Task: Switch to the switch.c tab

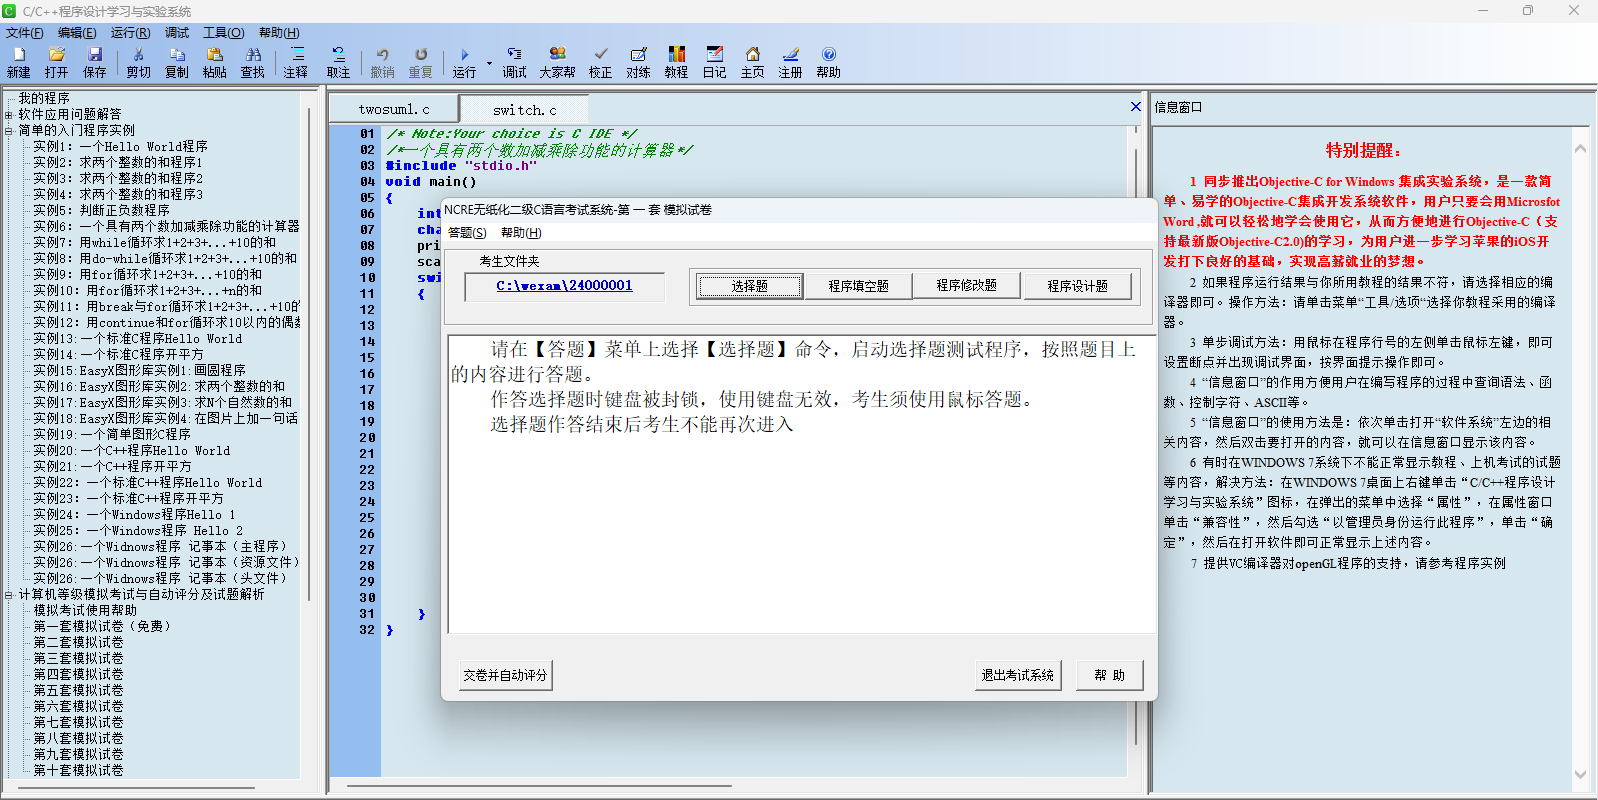Action: (524, 110)
